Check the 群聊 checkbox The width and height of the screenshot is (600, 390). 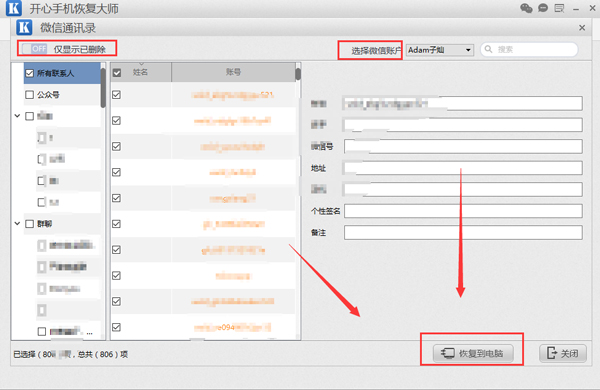(29, 224)
